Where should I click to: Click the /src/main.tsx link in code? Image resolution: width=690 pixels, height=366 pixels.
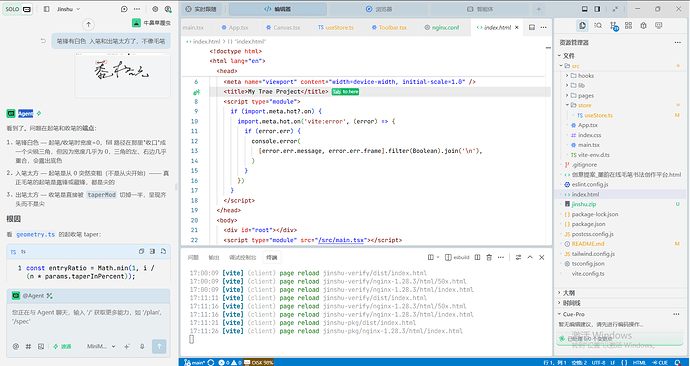(x=341, y=240)
